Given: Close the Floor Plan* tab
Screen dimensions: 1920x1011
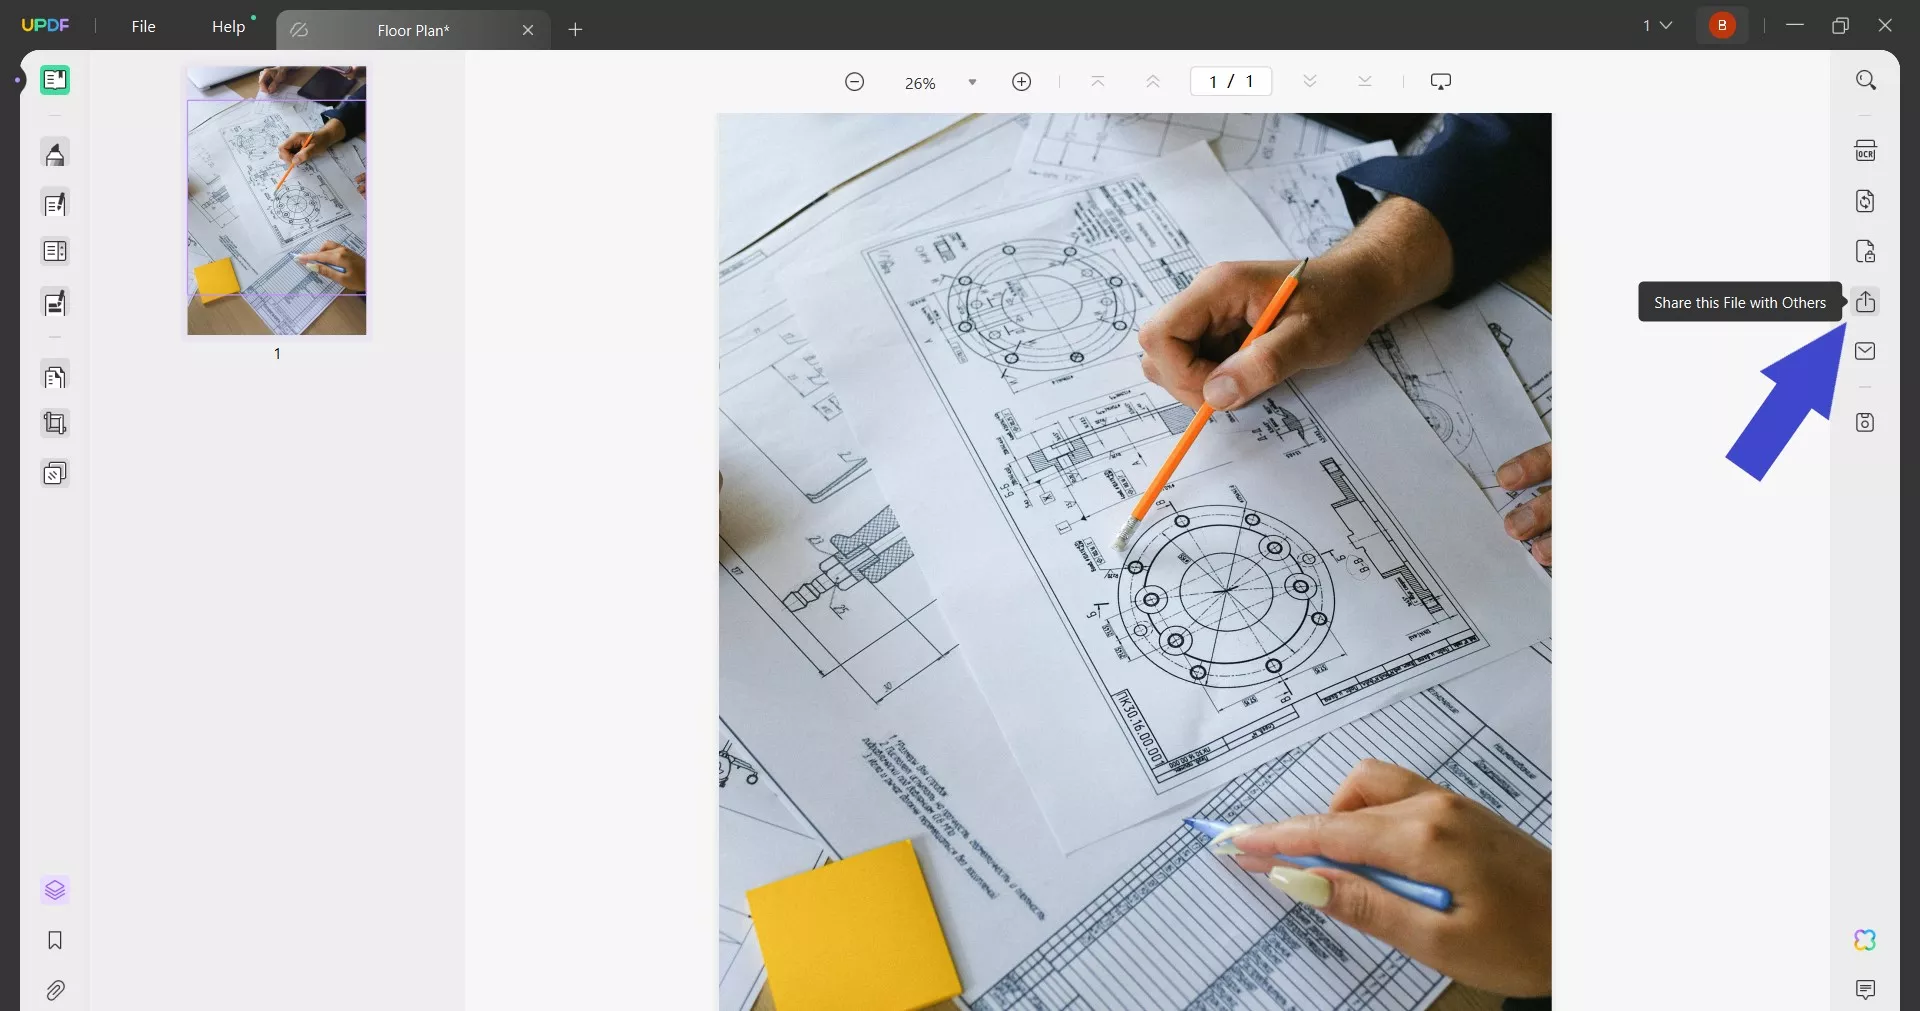Looking at the screenshot, I should [528, 30].
